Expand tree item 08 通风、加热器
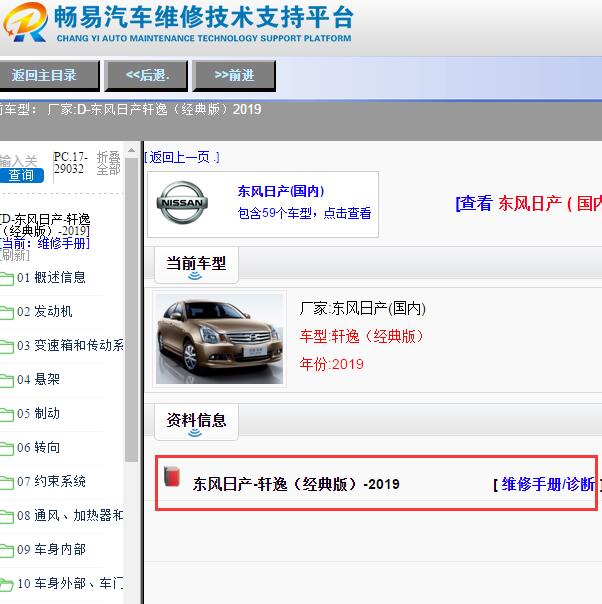Image resolution: width=602 pixels, height=604 pixels. tap(70, 515)
